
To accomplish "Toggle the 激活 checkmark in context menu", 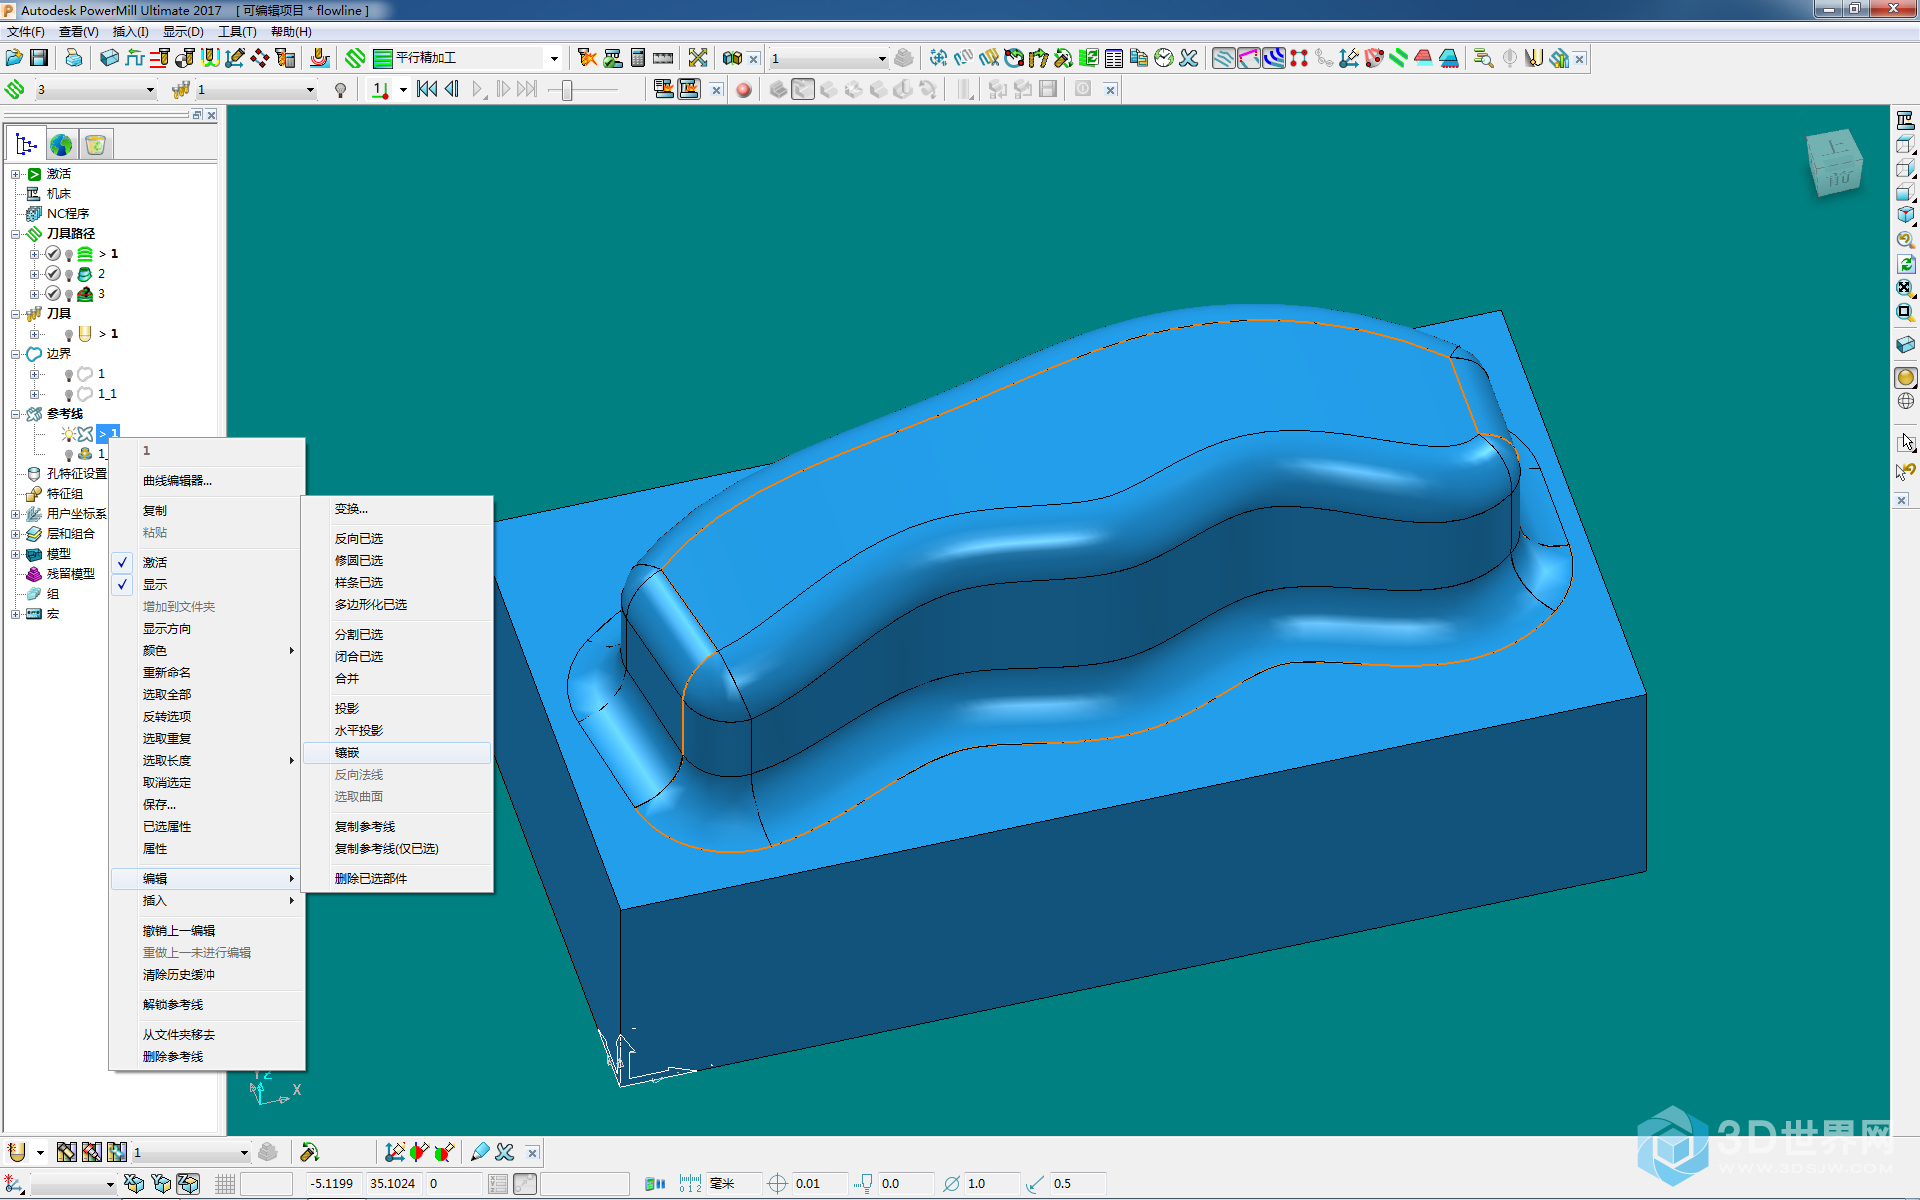I will (123, 562).
